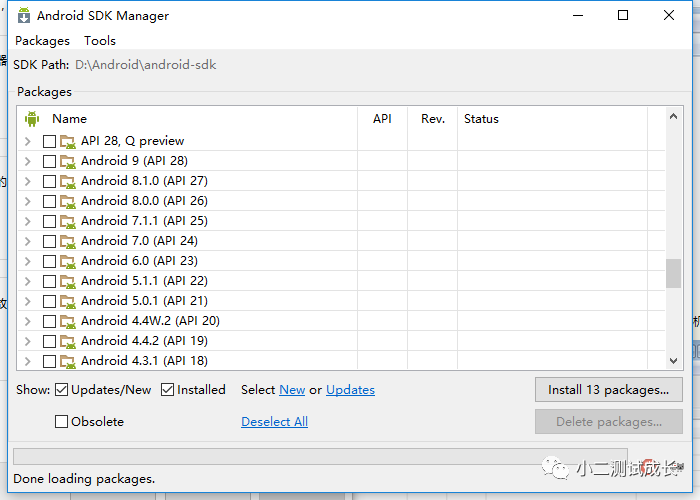
Task: Check the Android 7.1.1 (API 25) checkbox
Action: click(x=49, y=221)
